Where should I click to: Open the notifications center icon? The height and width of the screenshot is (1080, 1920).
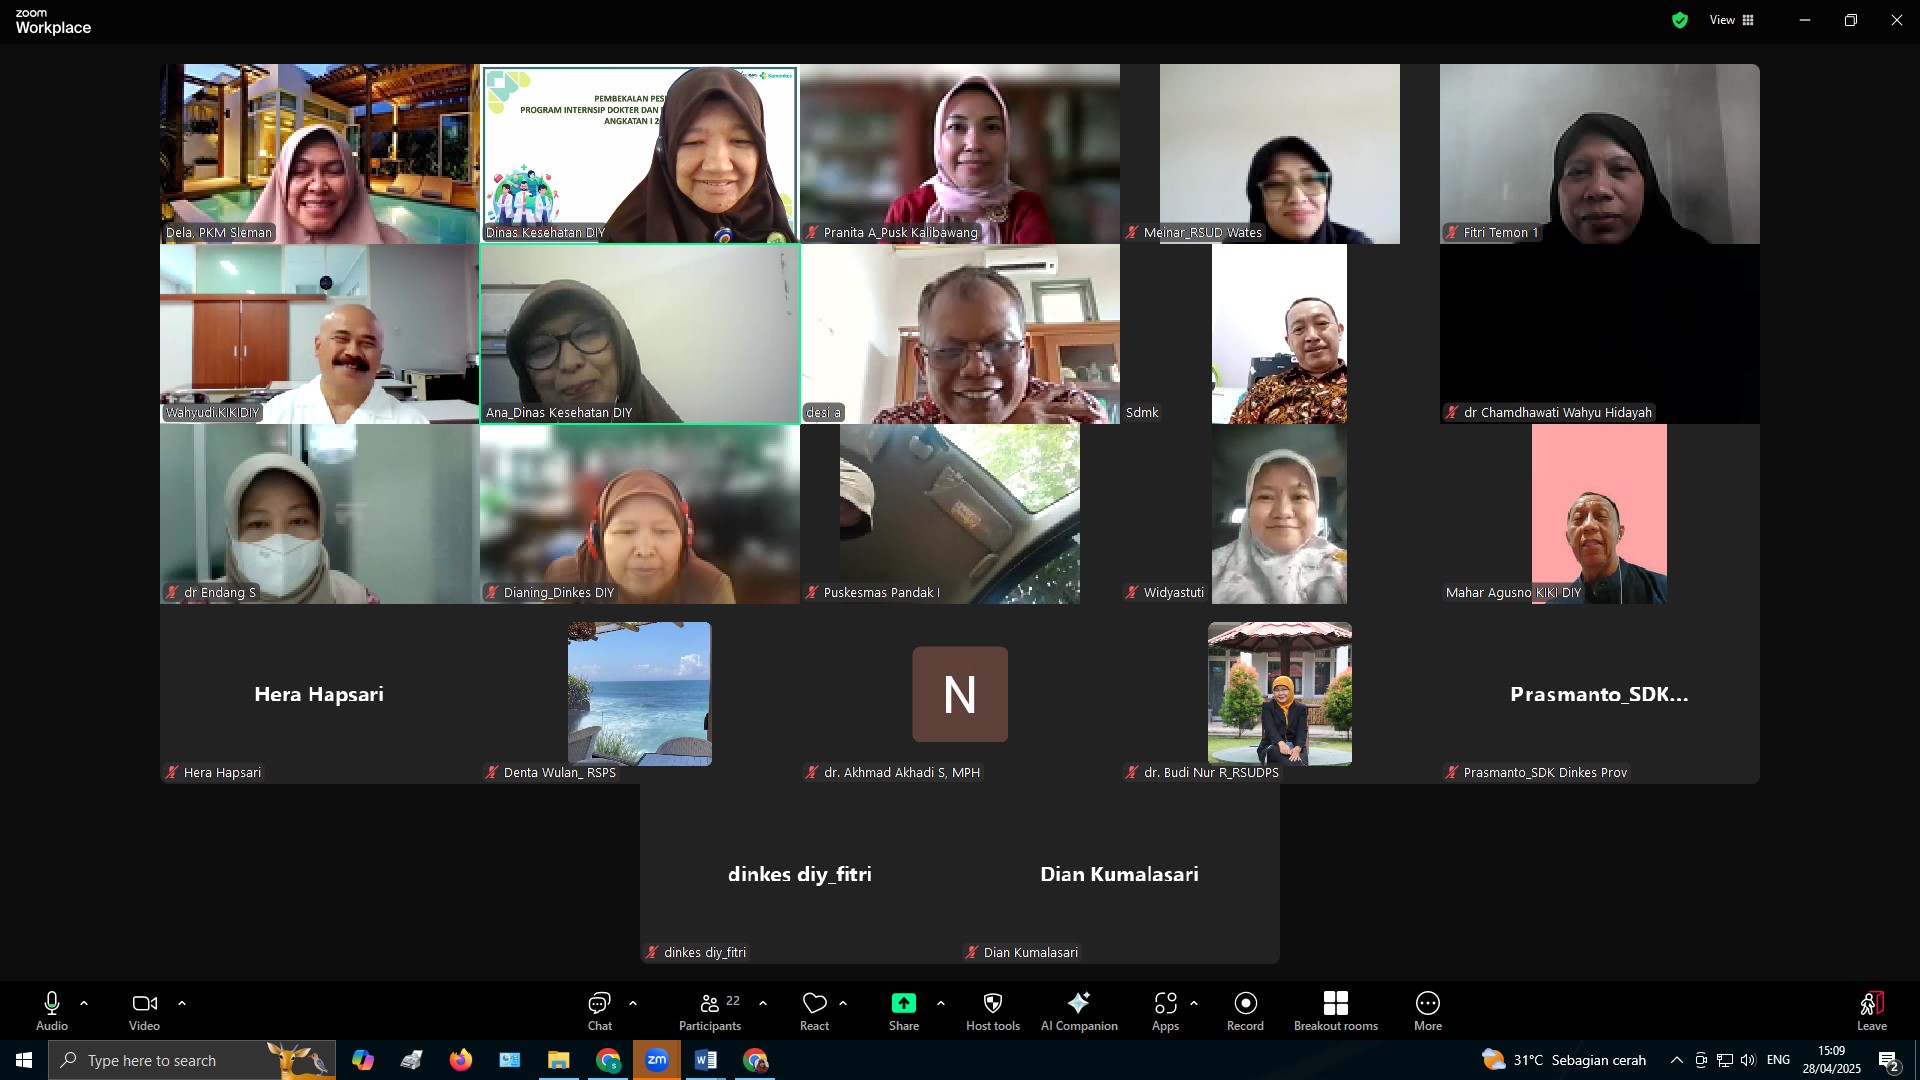(1890, 1061)
